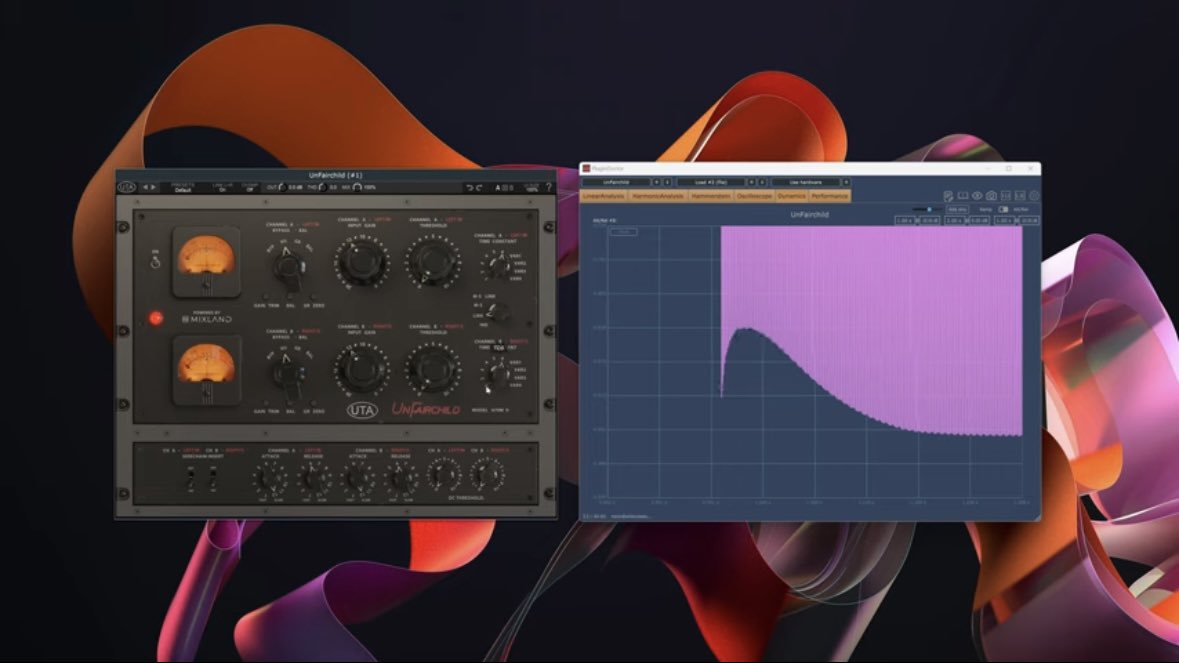Viewport: 1179px width, 663px height.
Task: Click Channel A Attack knob
Action: pos(270,477)
